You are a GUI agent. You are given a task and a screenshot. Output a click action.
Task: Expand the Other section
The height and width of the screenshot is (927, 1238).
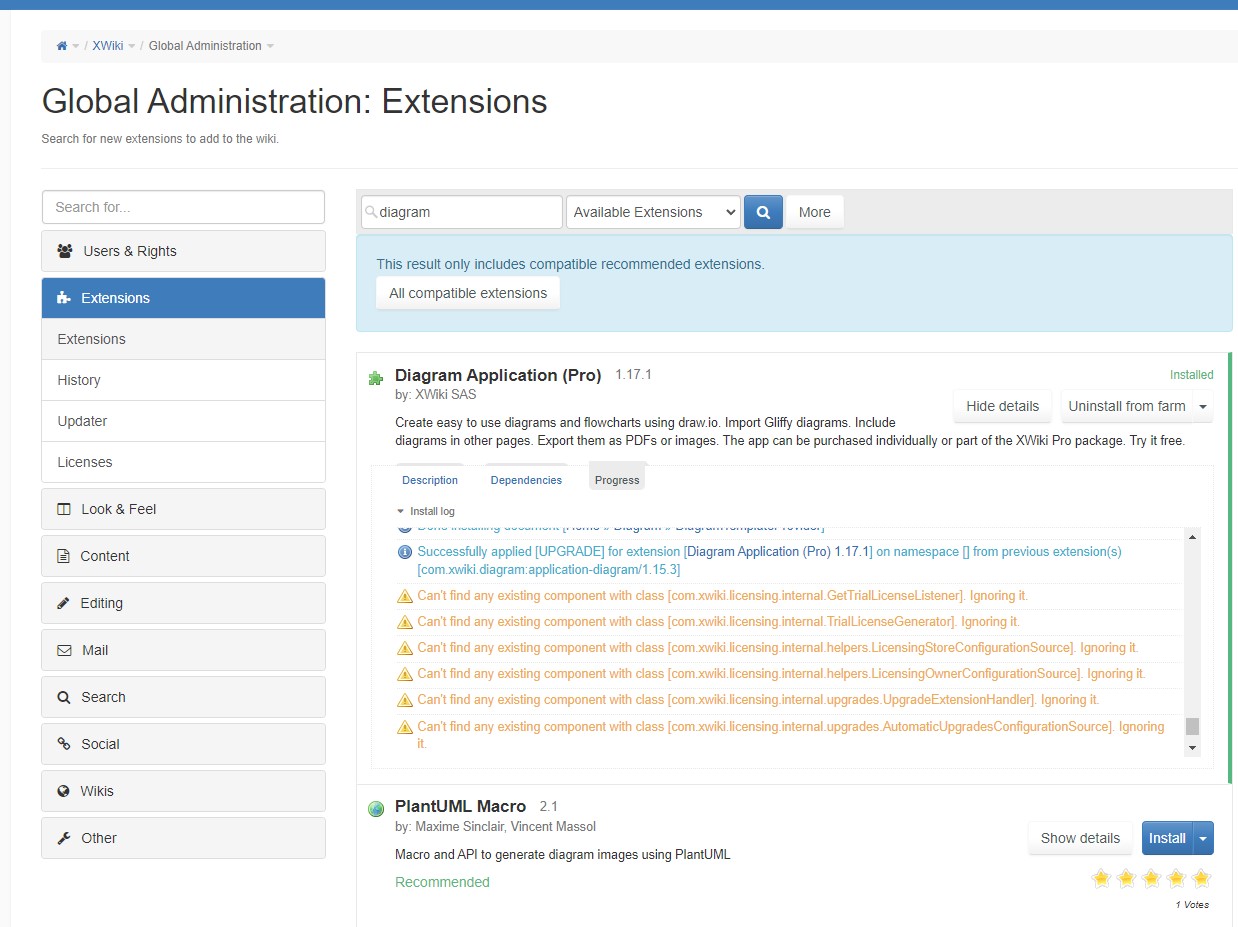[183, 838]
